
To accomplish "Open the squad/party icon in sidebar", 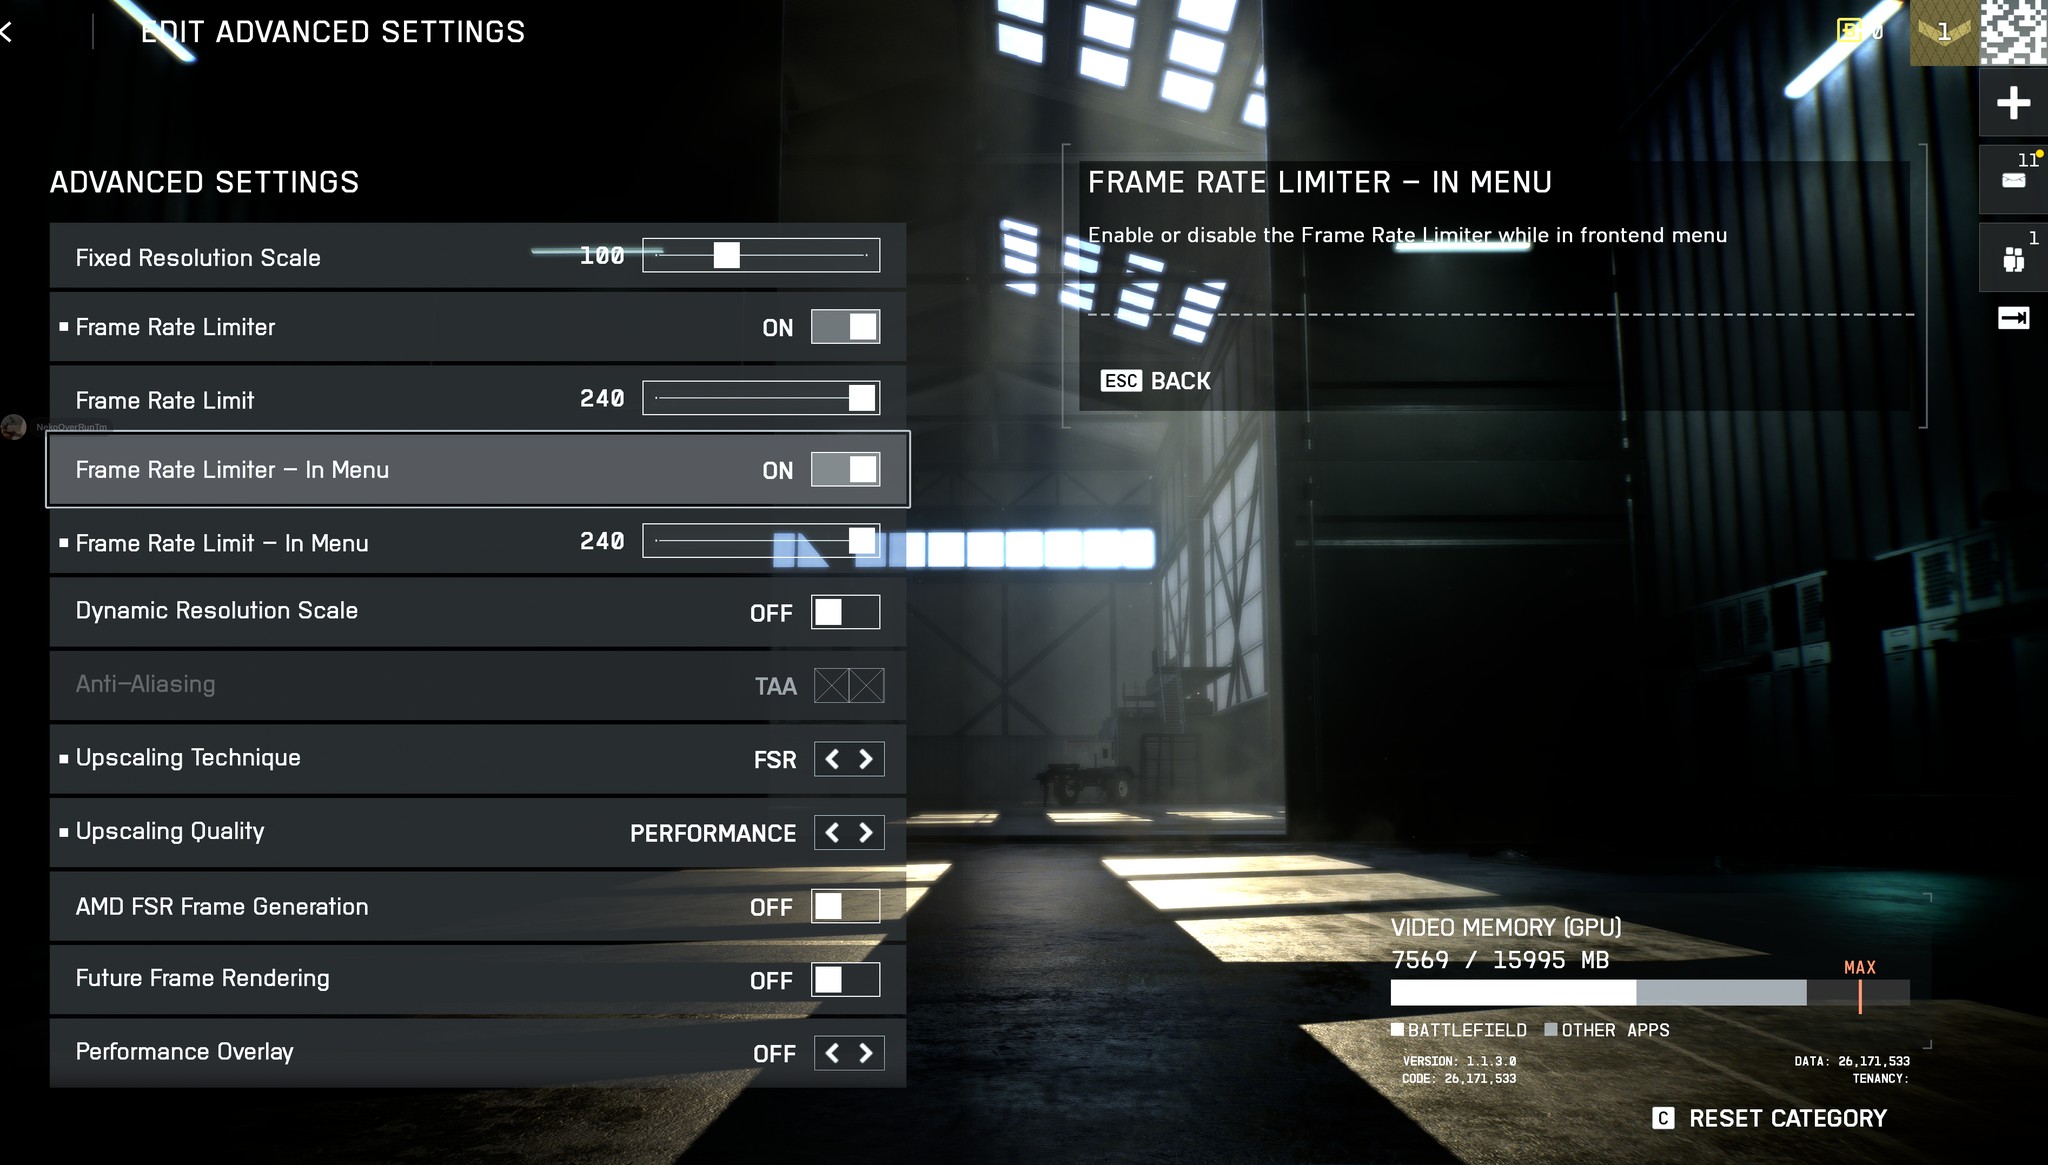I will click(2013, 258).
